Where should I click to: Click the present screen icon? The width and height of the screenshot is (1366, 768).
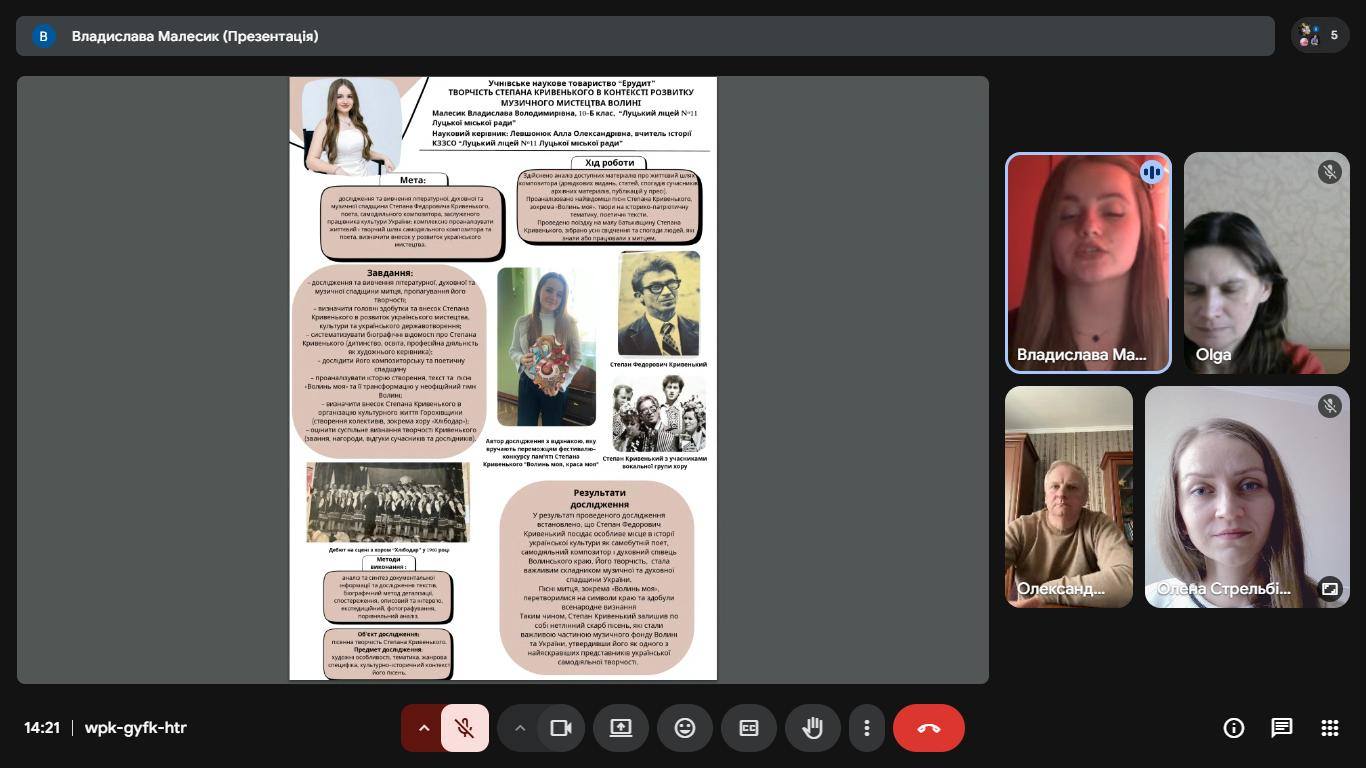[620, 728]
